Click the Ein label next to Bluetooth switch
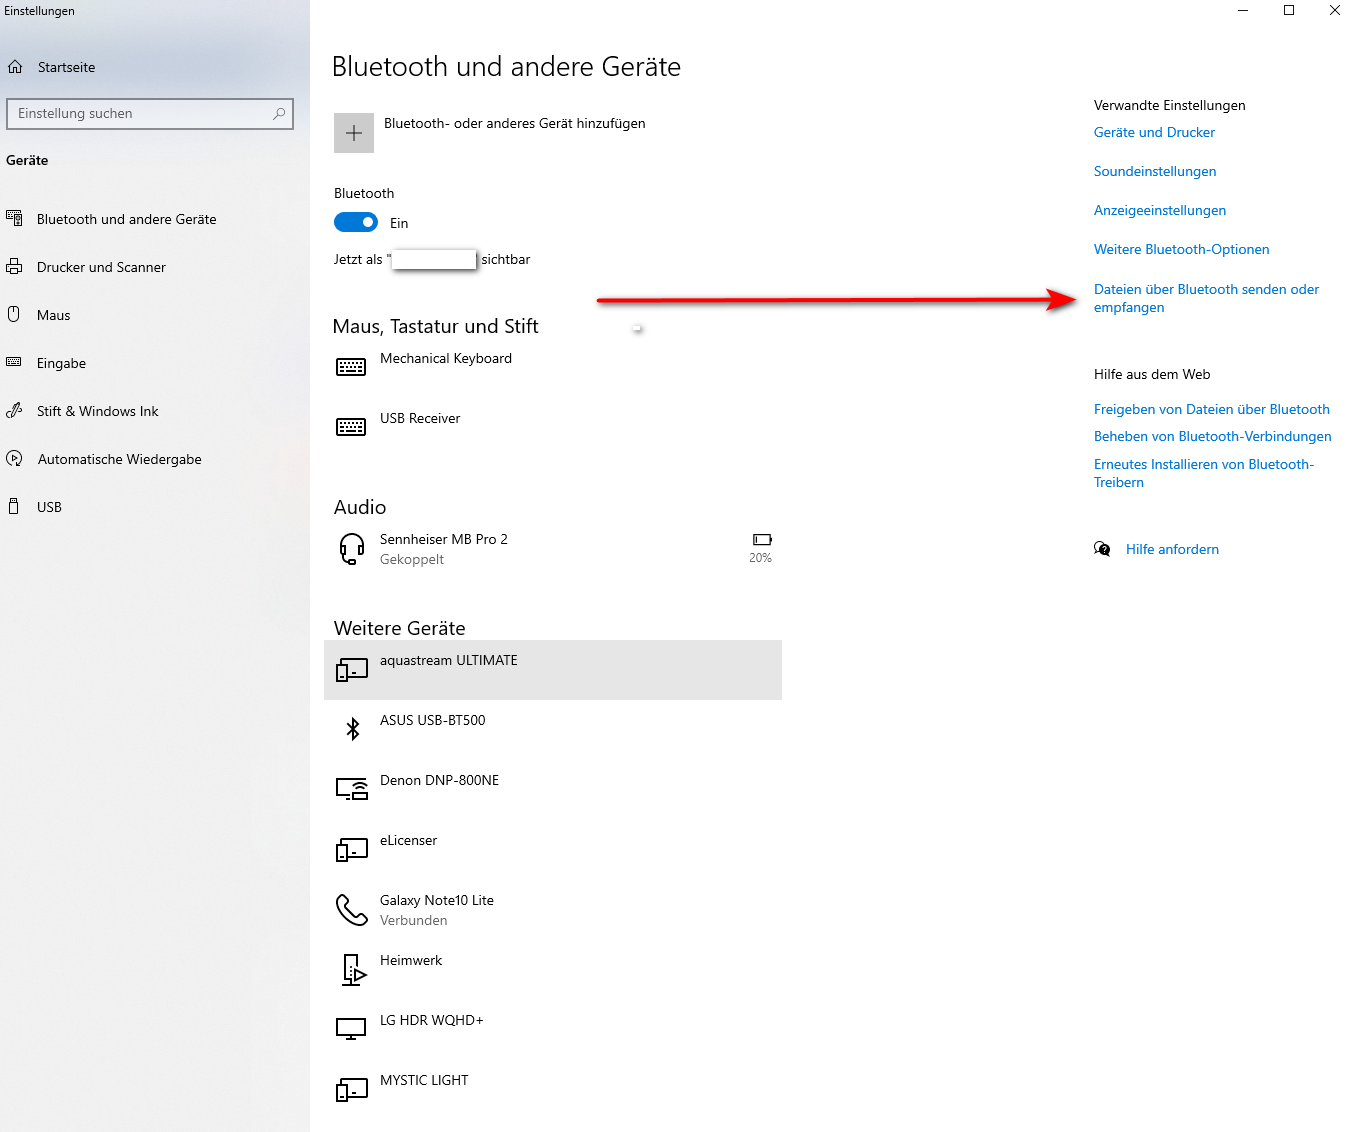The height and width of the screenshot is (1132, 1353). (x=399, y=223)
